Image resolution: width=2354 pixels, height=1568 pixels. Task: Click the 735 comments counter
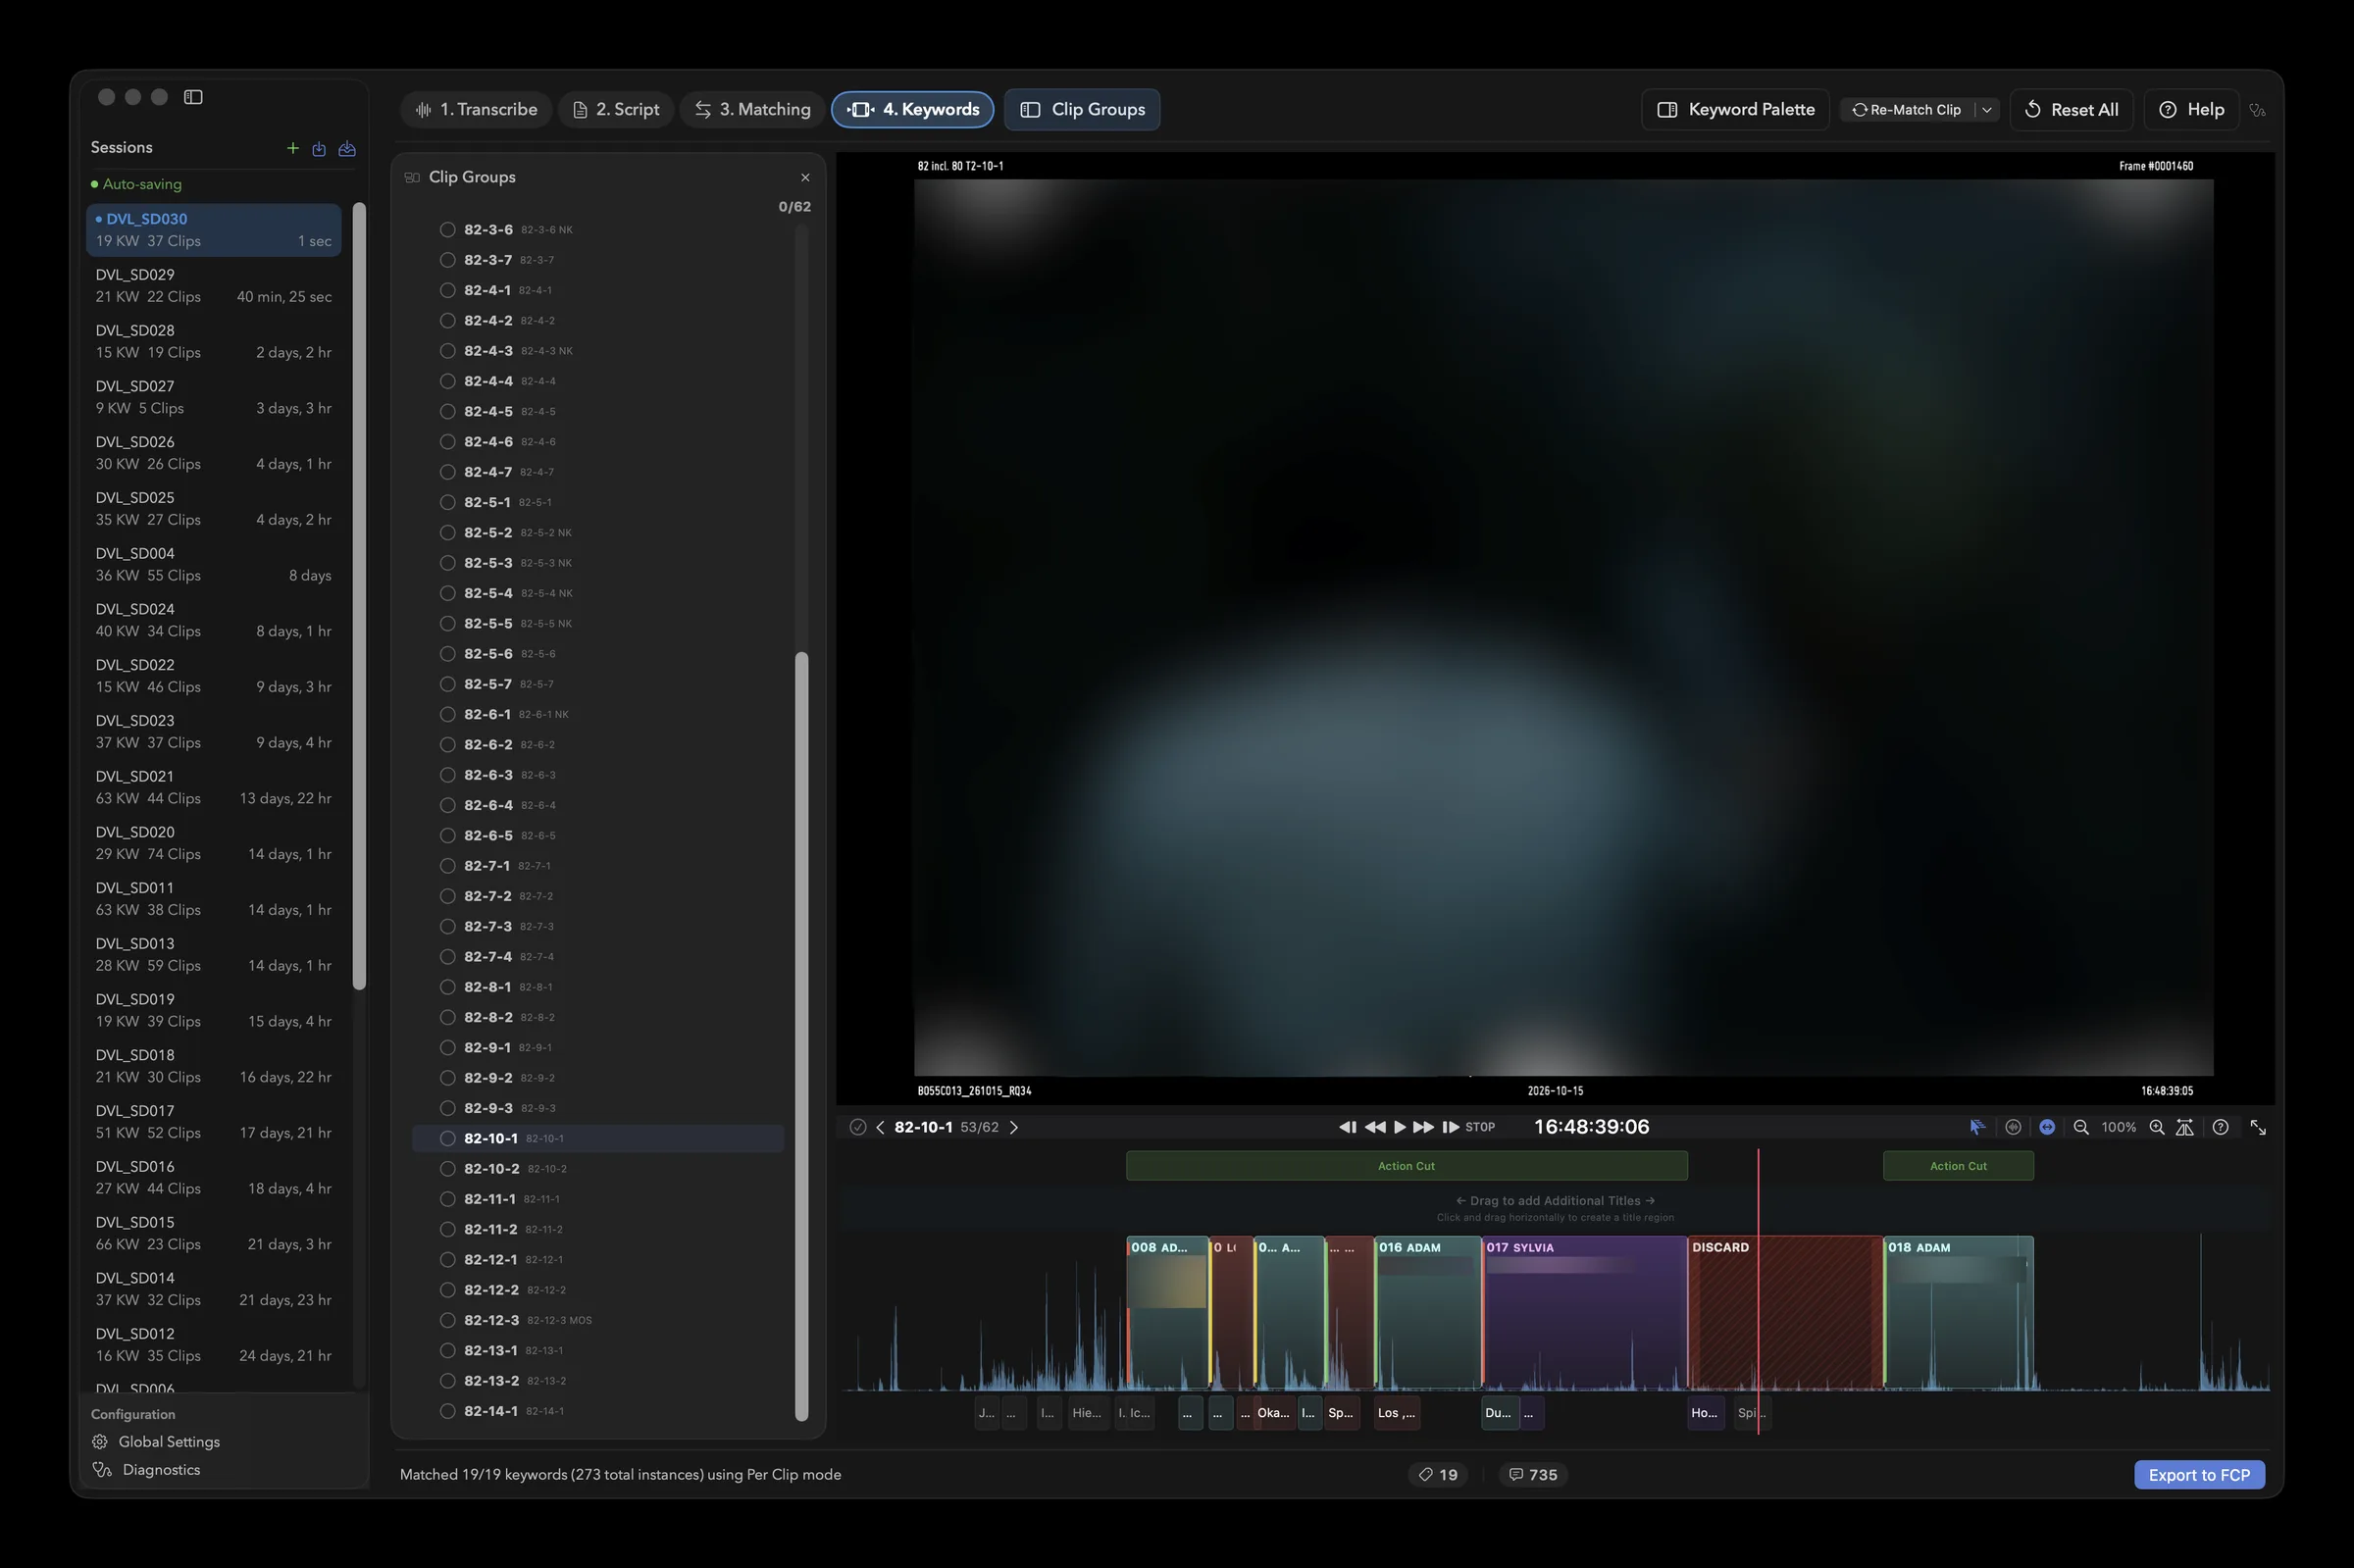pyautogui.click(x=1532, y=1475)
